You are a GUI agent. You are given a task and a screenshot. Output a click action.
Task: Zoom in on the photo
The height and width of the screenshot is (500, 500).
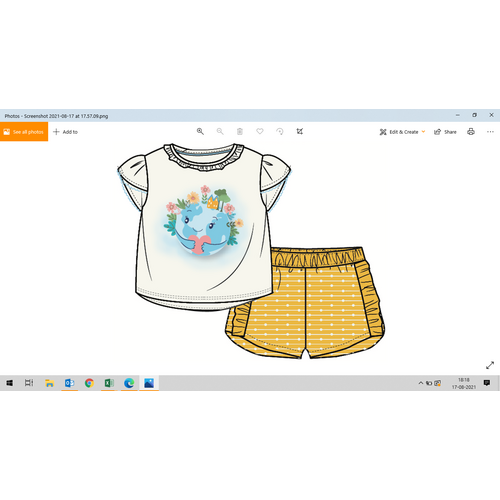[200, 131]
